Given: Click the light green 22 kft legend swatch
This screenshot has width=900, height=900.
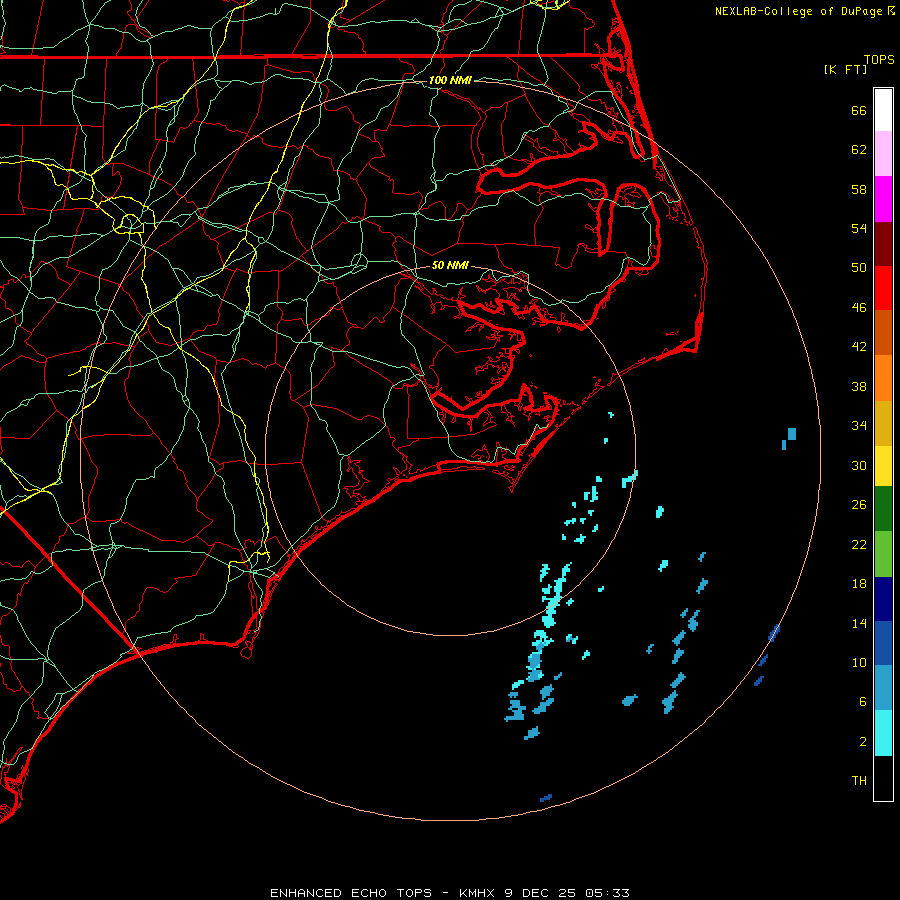Looking at the screenshot, I should [883, 554].
